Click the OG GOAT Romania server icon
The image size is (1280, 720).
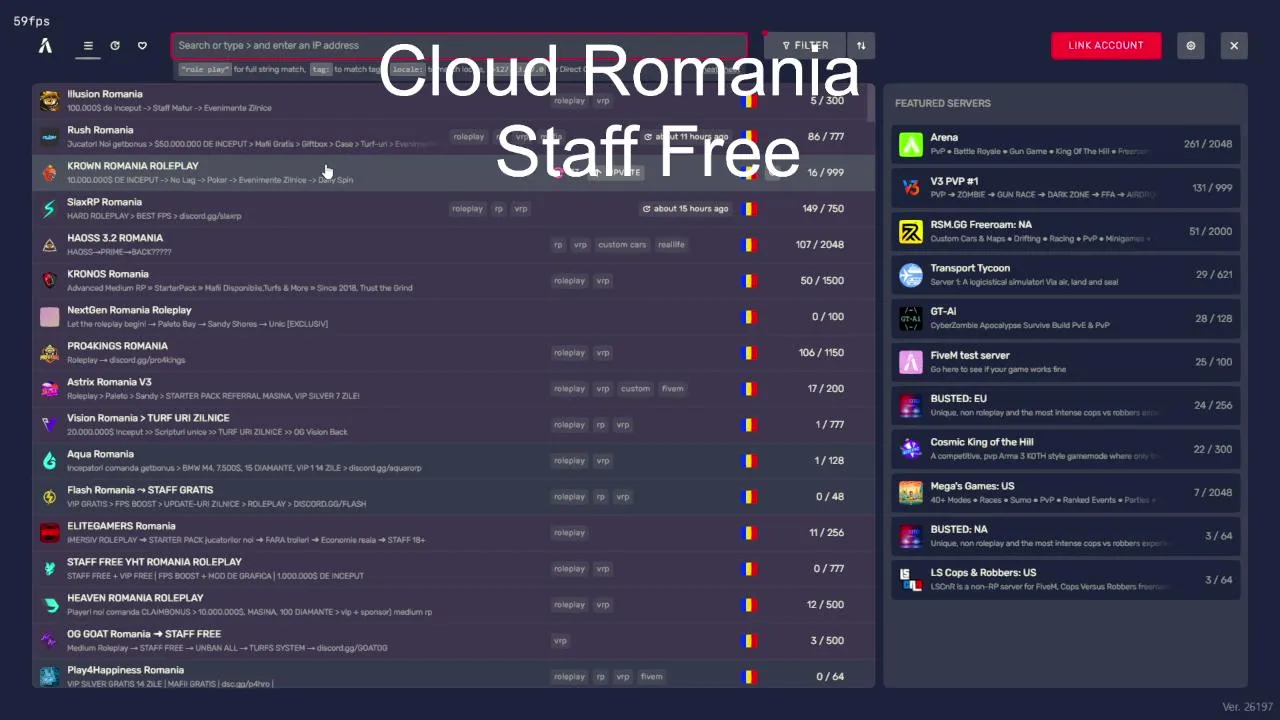pos(49,640)
